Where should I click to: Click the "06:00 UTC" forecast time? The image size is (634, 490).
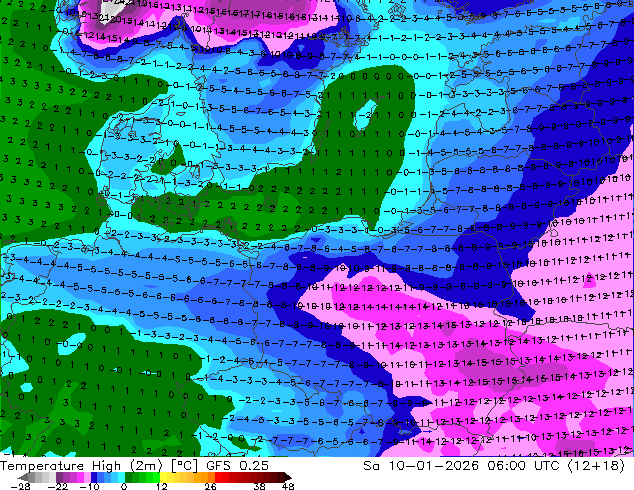(x=523, y=466)
